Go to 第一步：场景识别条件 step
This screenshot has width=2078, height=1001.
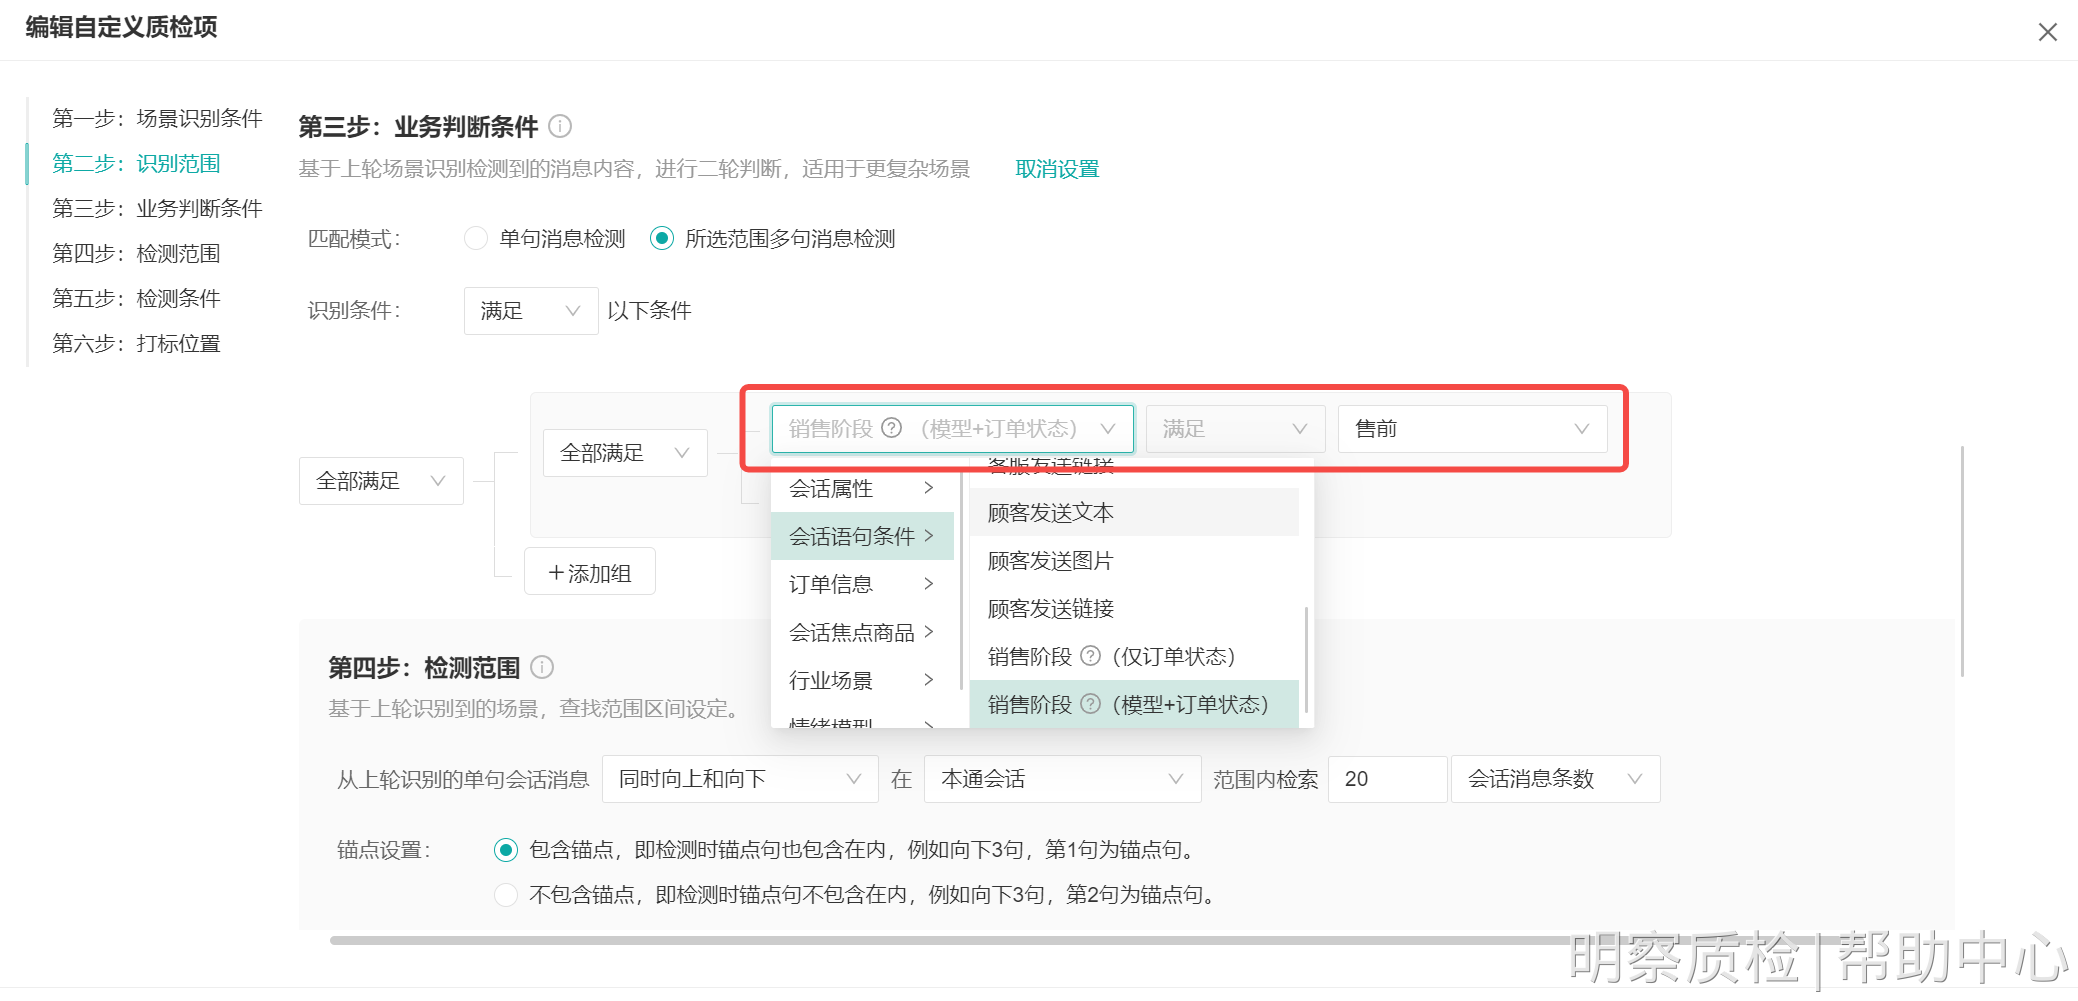[x=157, y=118]
